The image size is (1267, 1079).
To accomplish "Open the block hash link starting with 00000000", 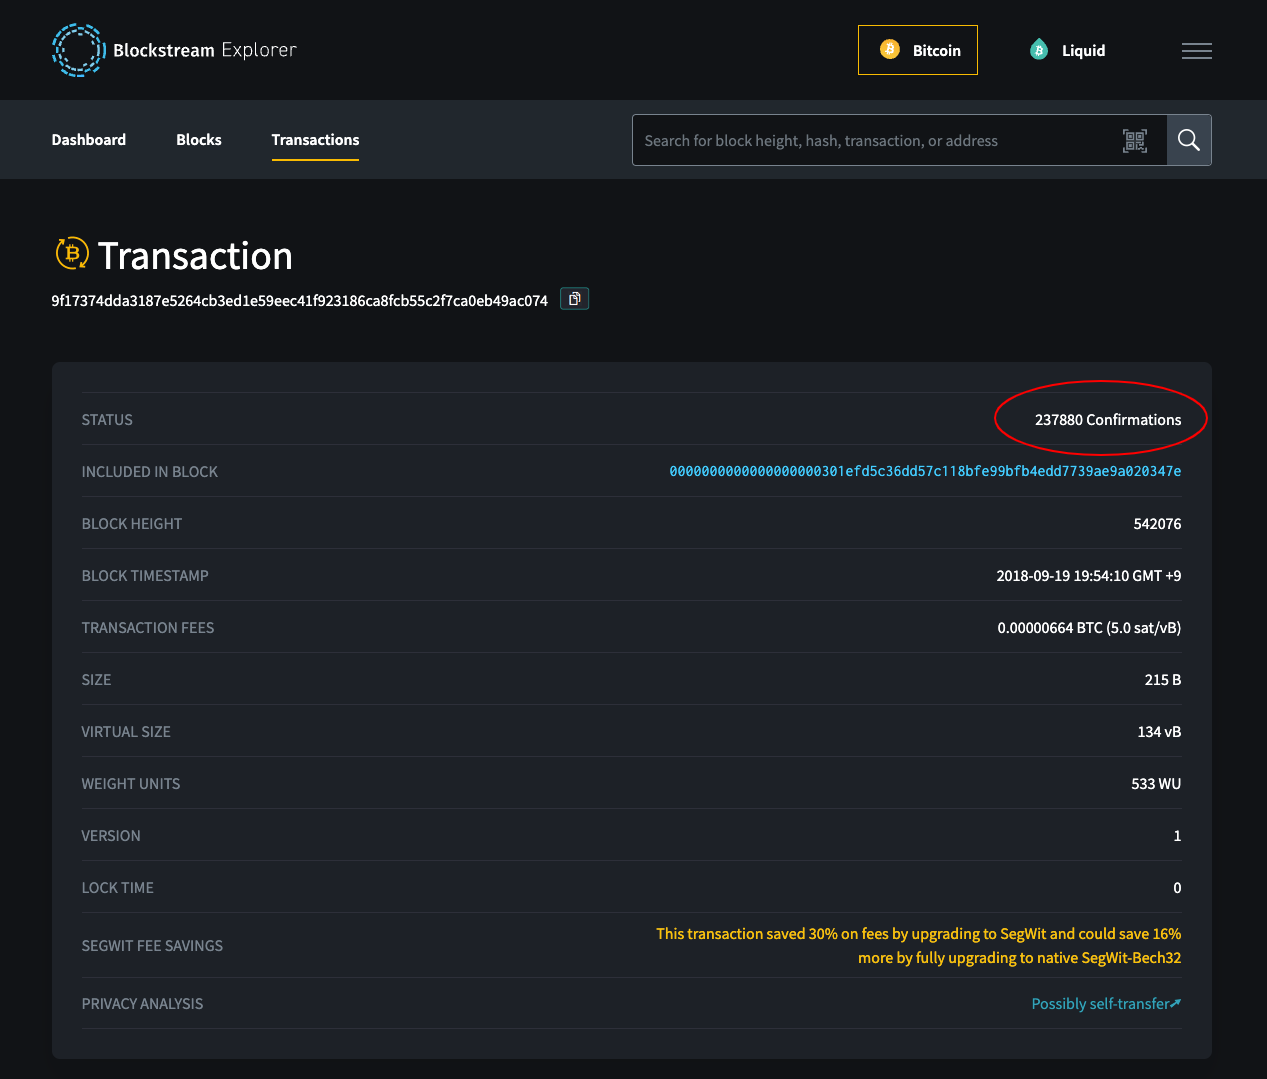I will [x=926, y=471].
